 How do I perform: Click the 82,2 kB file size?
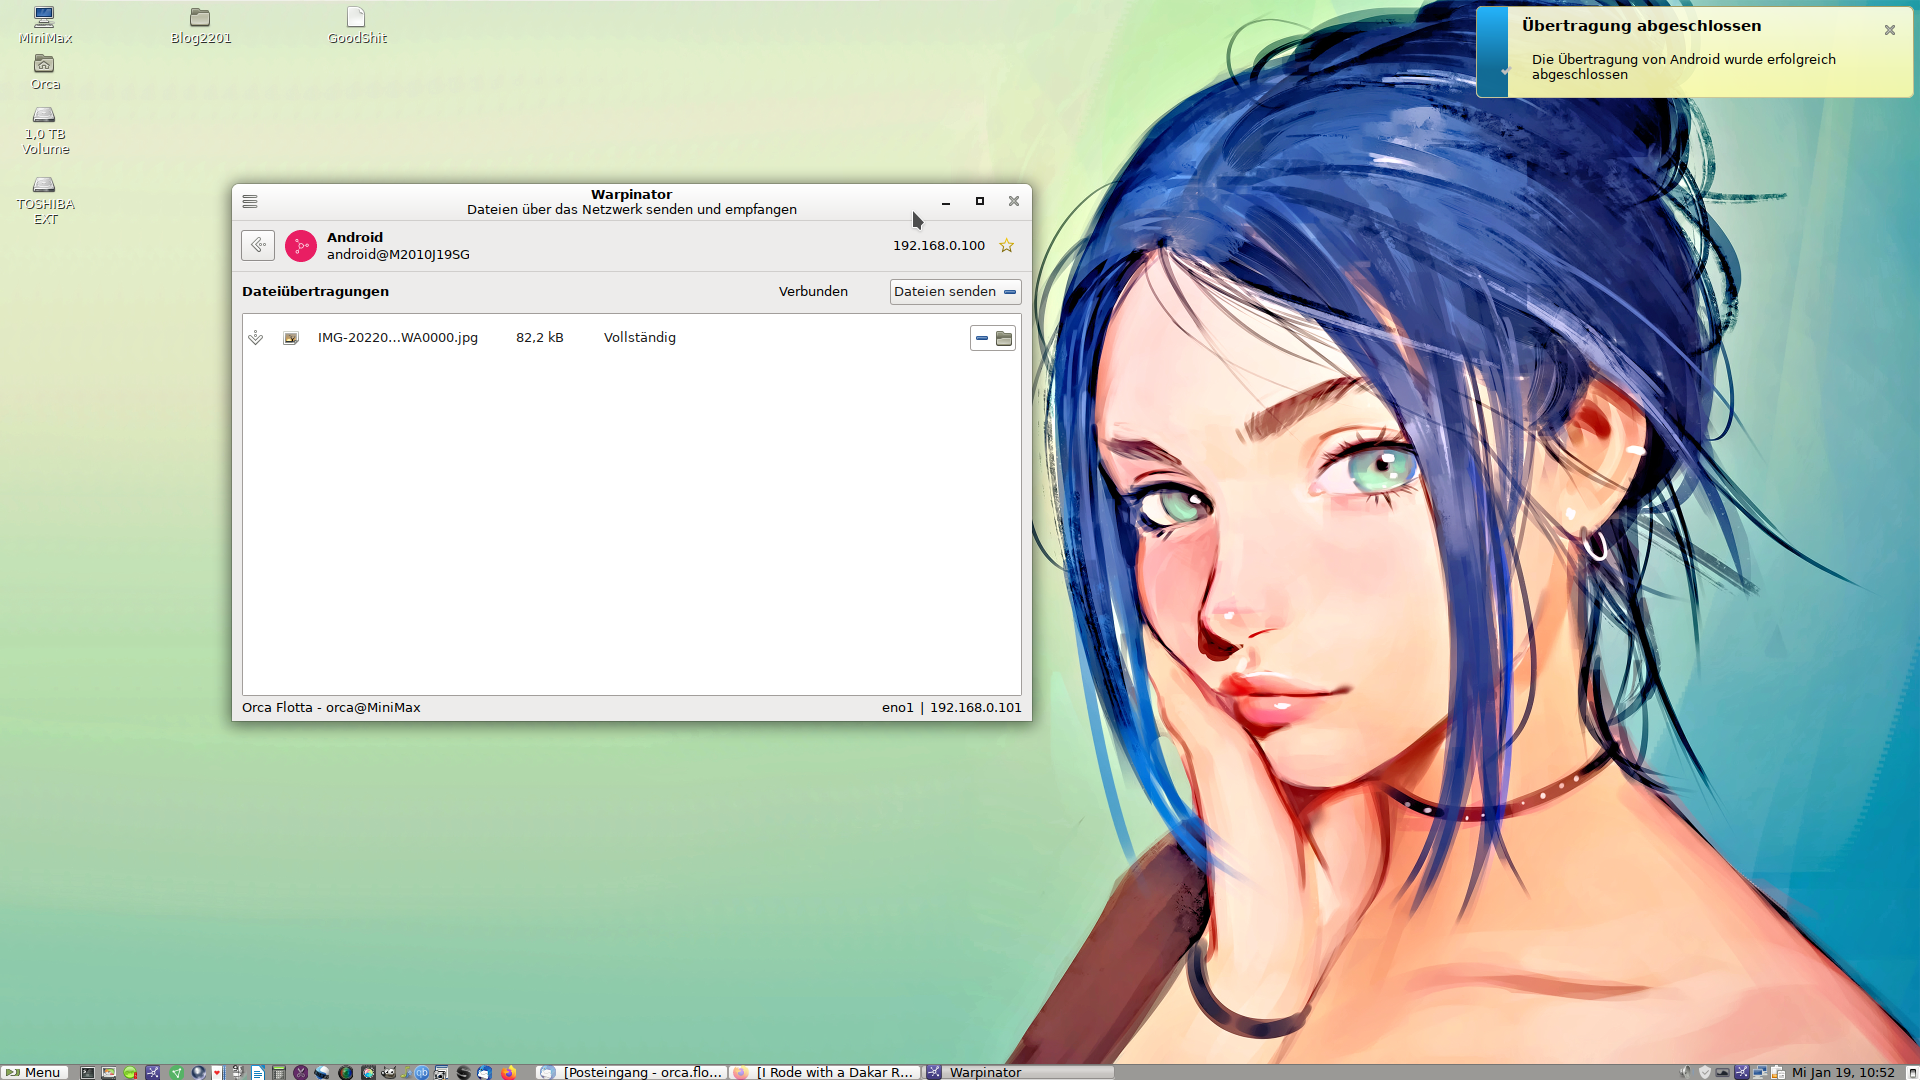[x=540, y=338]
